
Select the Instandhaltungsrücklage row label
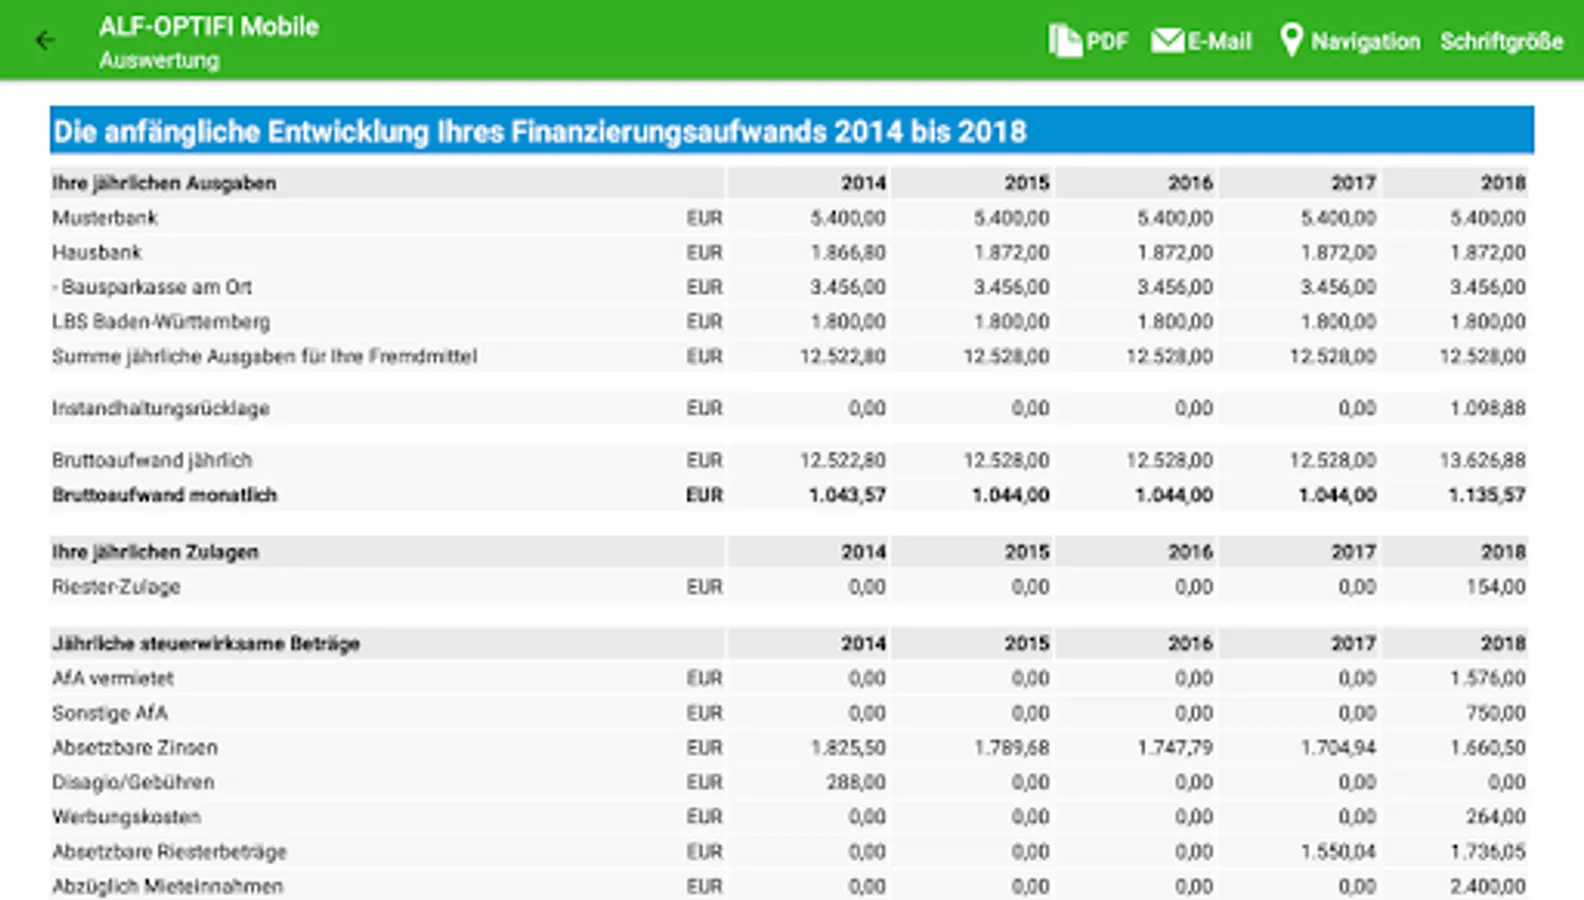point(161,408)
